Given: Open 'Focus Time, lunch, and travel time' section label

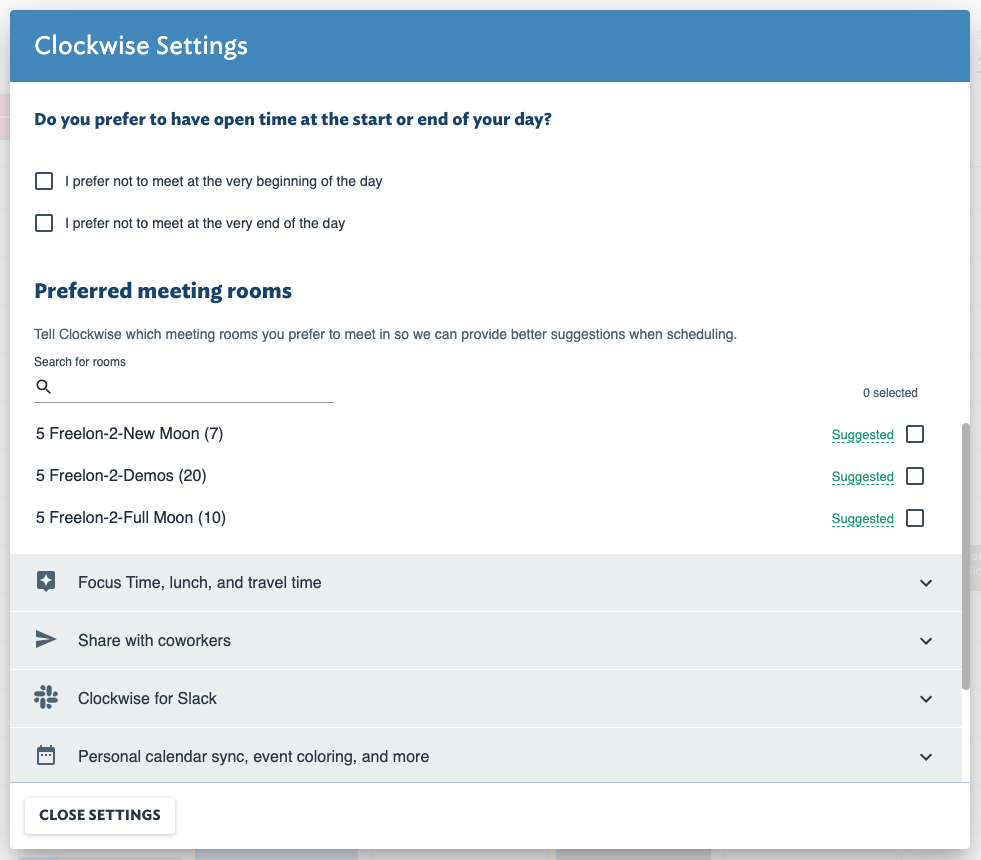Looking at the screenshot, I should [x=200, y=582].
